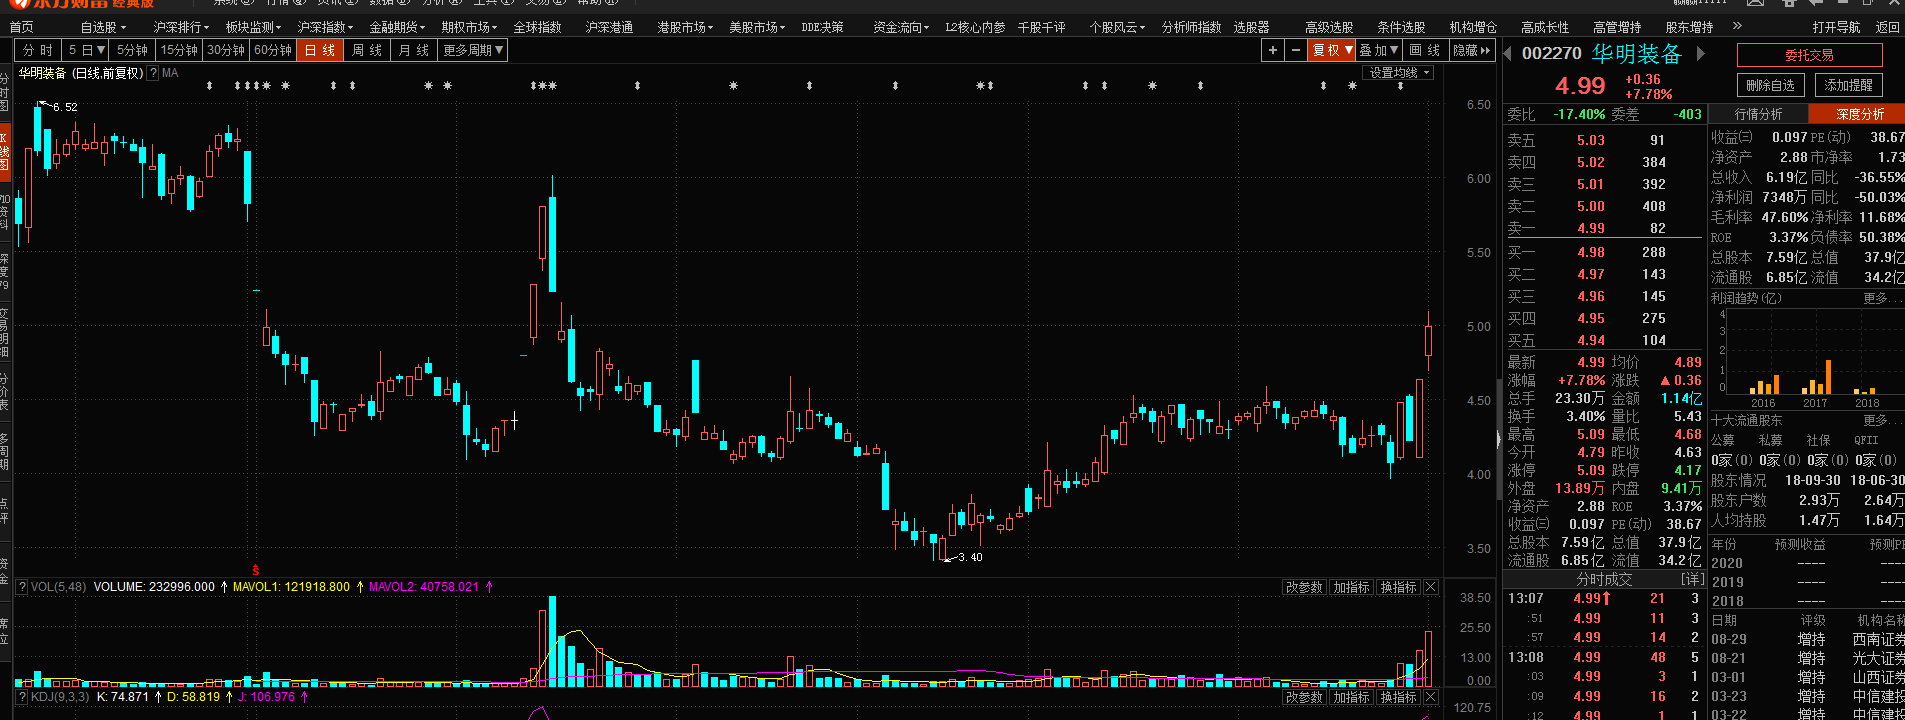This screenshot has height=720, width=1905.
Task: Click 改参数 in the KDJ panel
Action: [x=1304, y=697]
